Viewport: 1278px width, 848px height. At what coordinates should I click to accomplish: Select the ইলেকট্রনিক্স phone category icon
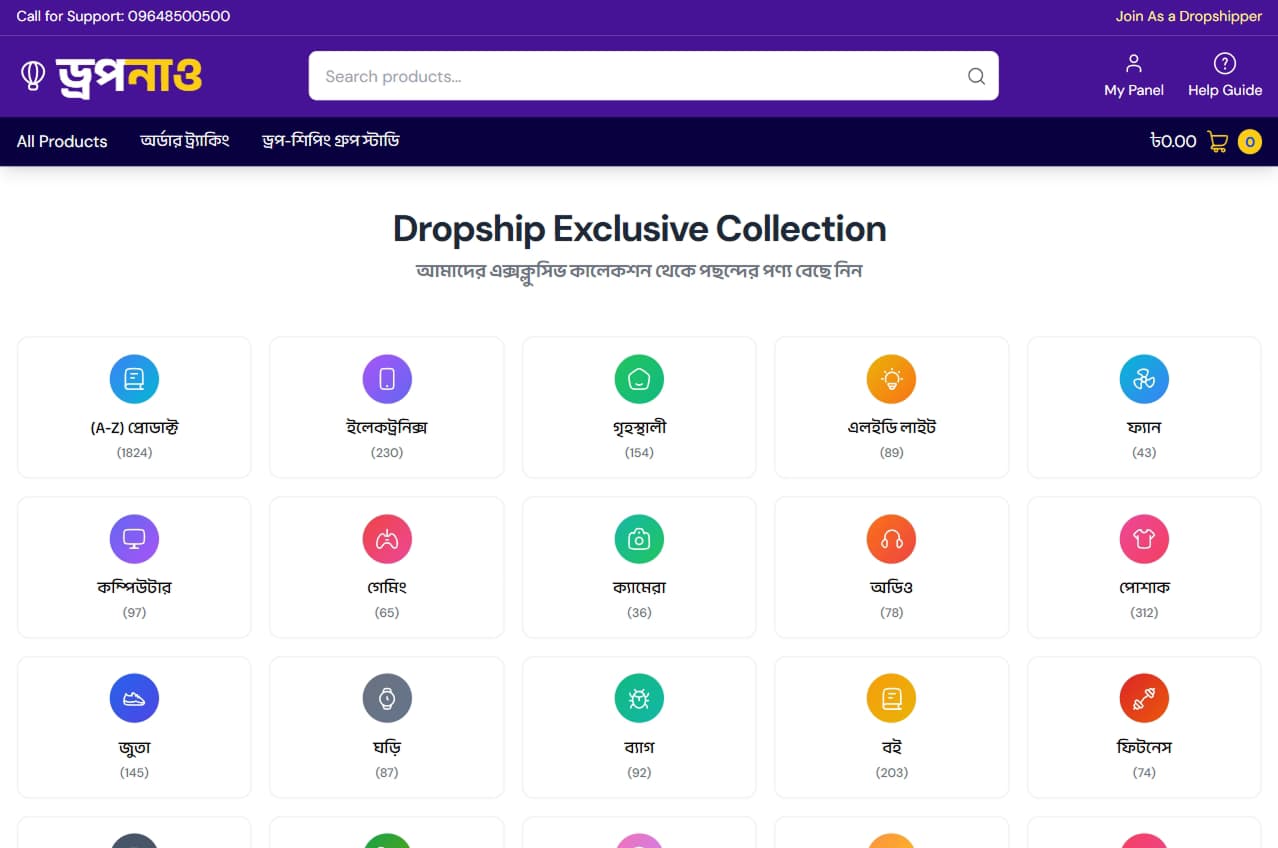pos(387,379)
